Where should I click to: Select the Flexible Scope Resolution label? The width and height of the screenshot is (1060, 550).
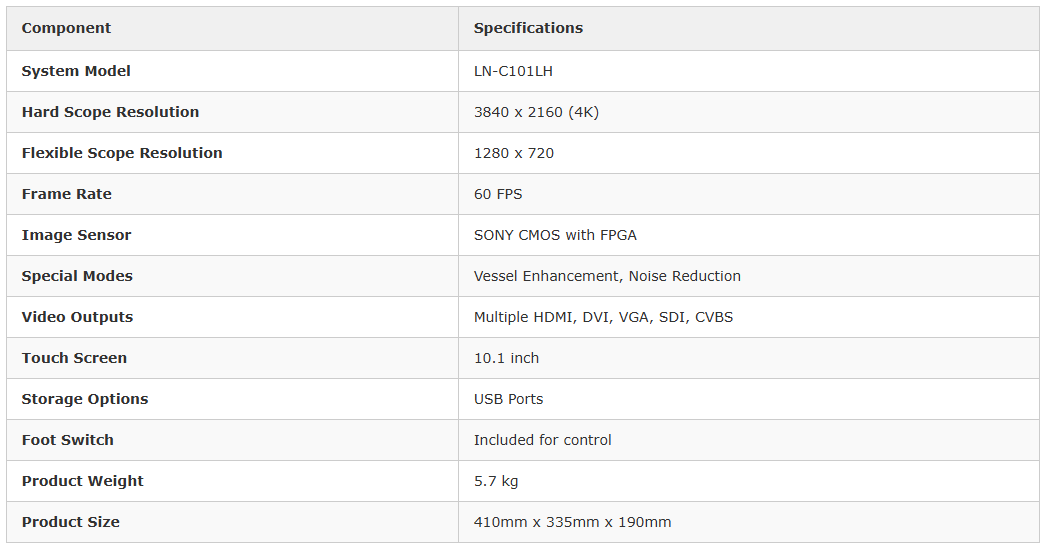point(122,153)
